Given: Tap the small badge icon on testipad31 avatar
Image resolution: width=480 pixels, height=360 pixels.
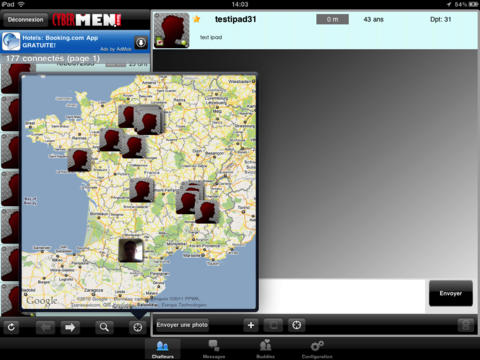Looking at the screenshot, I should tap(160, 42).
